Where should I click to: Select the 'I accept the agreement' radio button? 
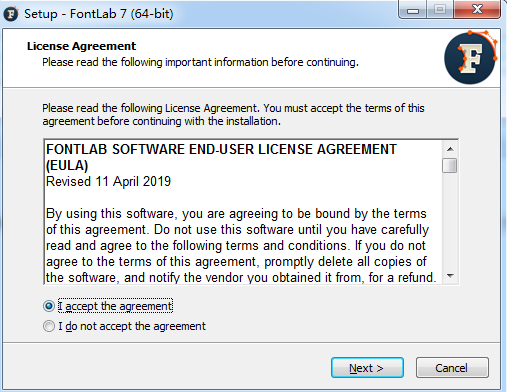point(49,306)
